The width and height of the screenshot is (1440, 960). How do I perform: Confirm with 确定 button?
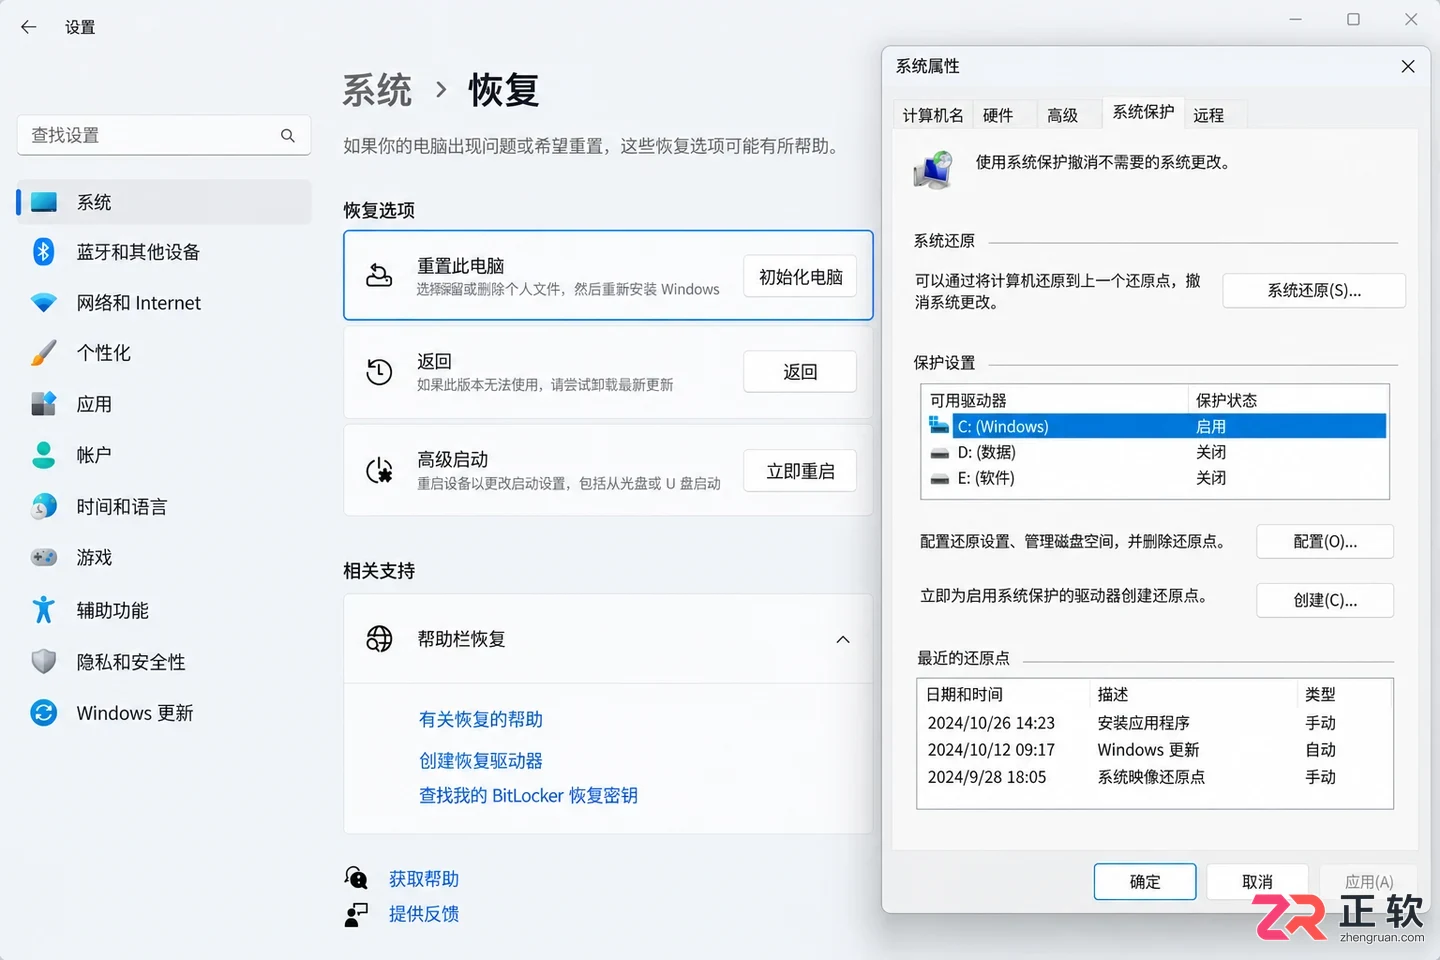pyautogui.click(x=1145, y=882)
